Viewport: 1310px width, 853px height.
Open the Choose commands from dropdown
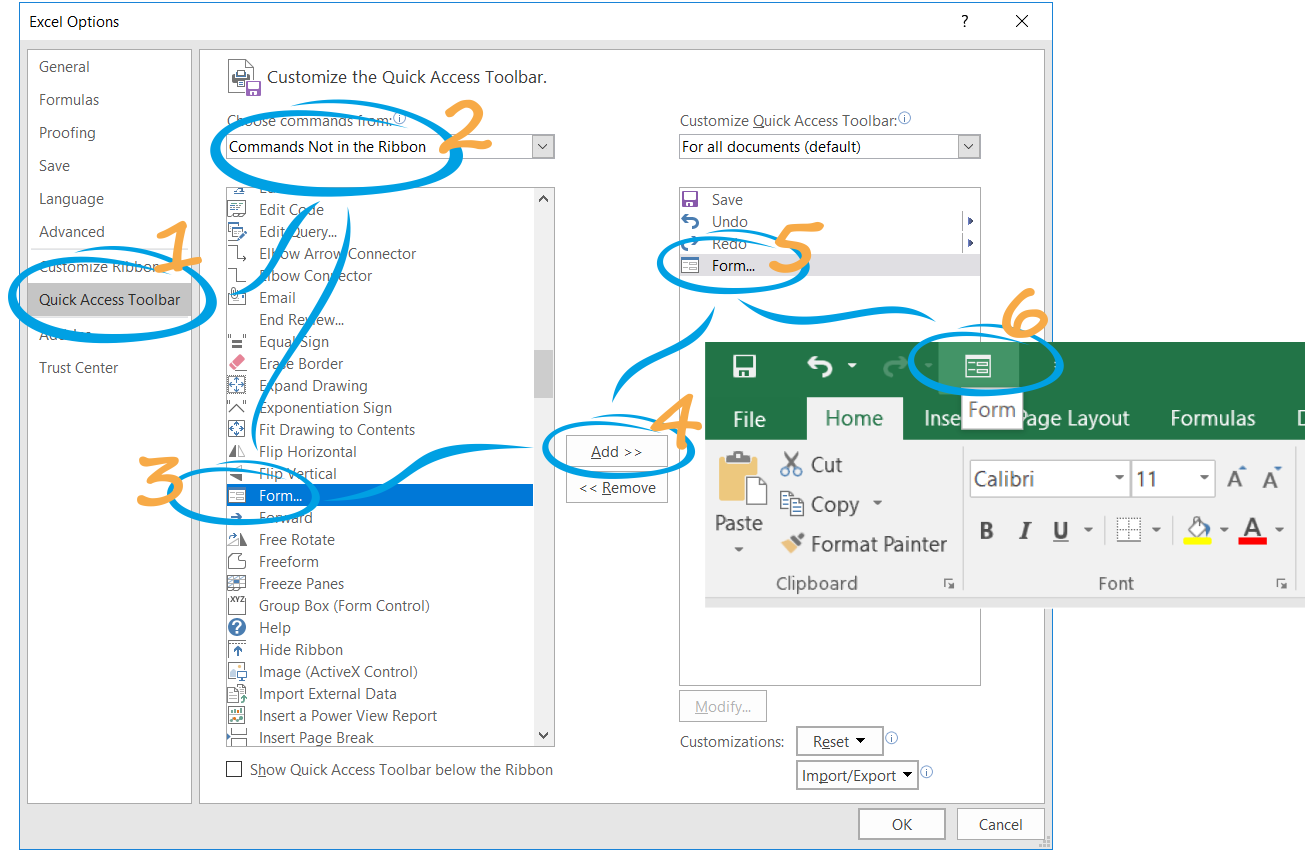pos(542,146)
